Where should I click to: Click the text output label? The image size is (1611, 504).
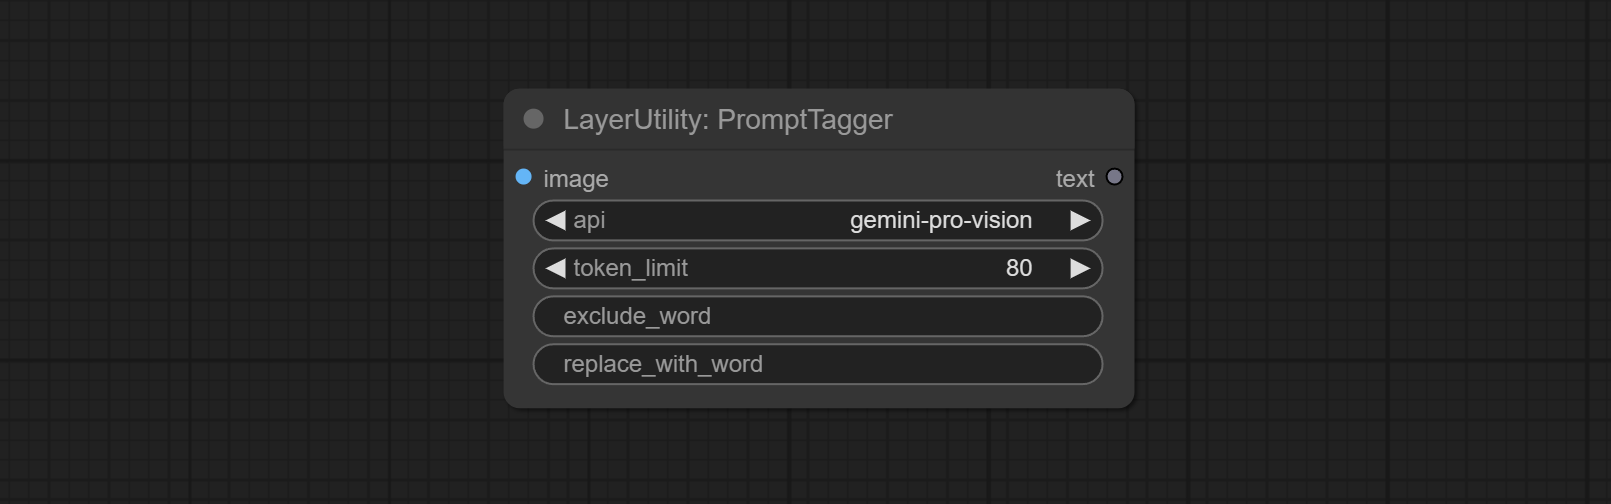click(x=1075, y=179)
